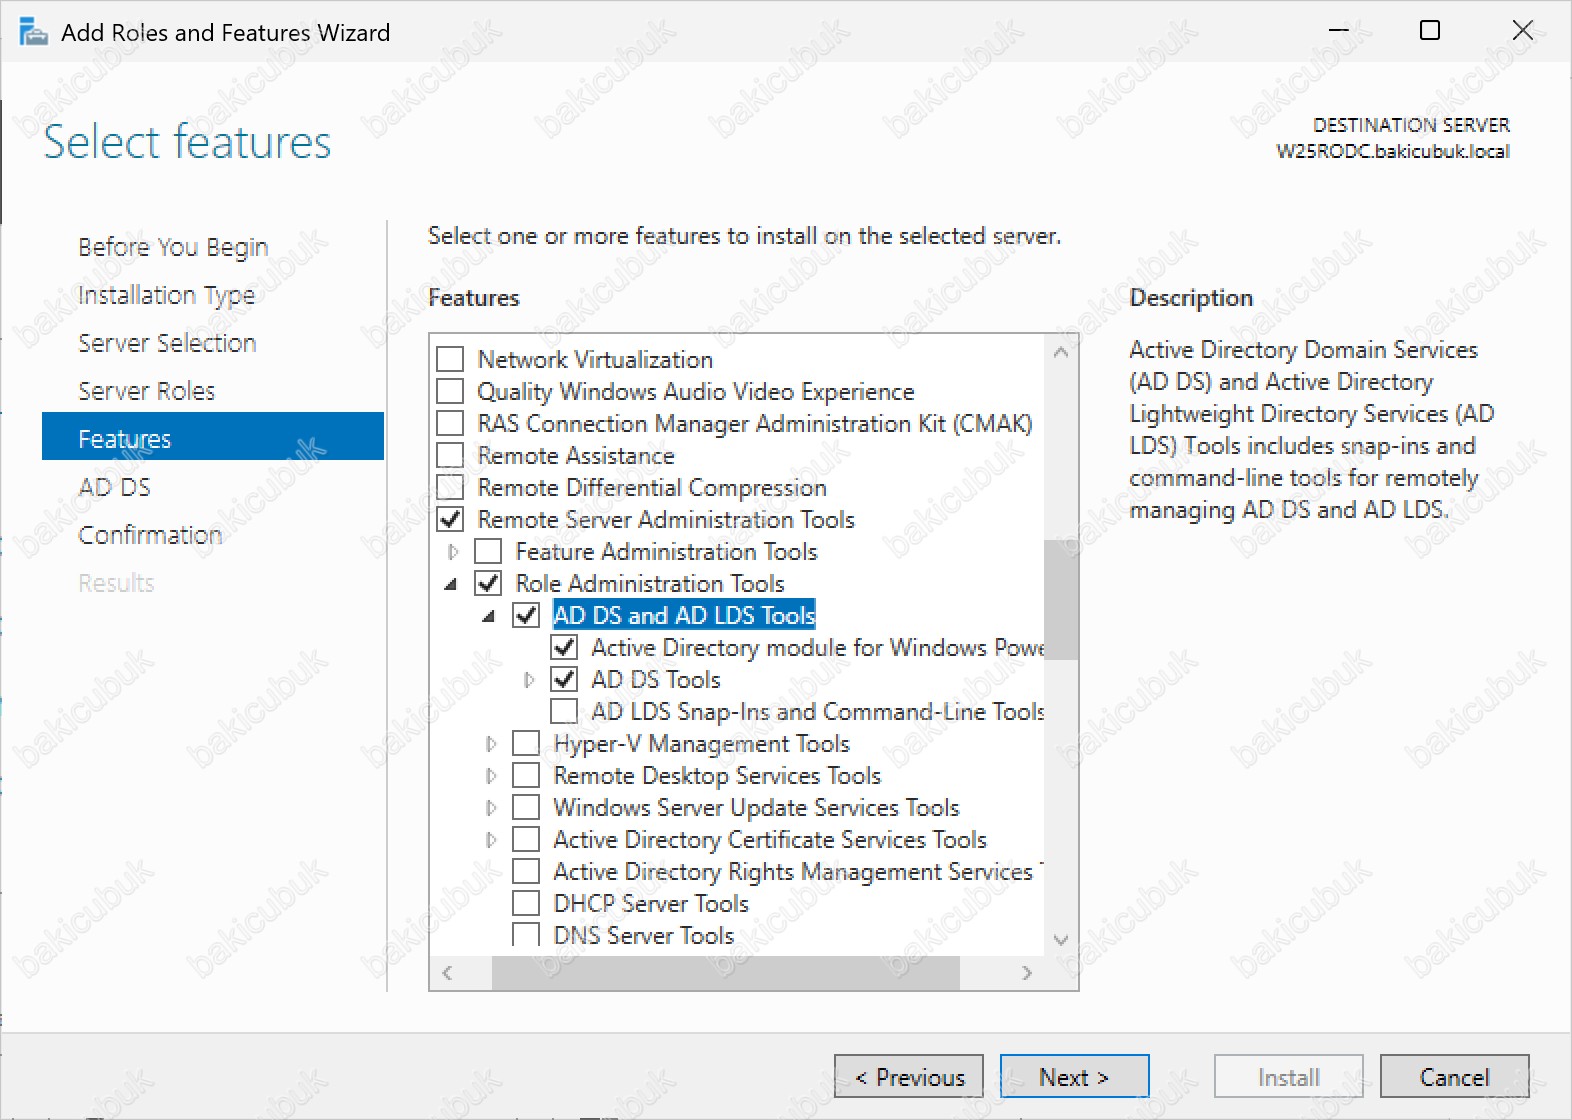Click the Next button
The width and height of the screenshot is (1572, 1120).
click(1074, 1077)
